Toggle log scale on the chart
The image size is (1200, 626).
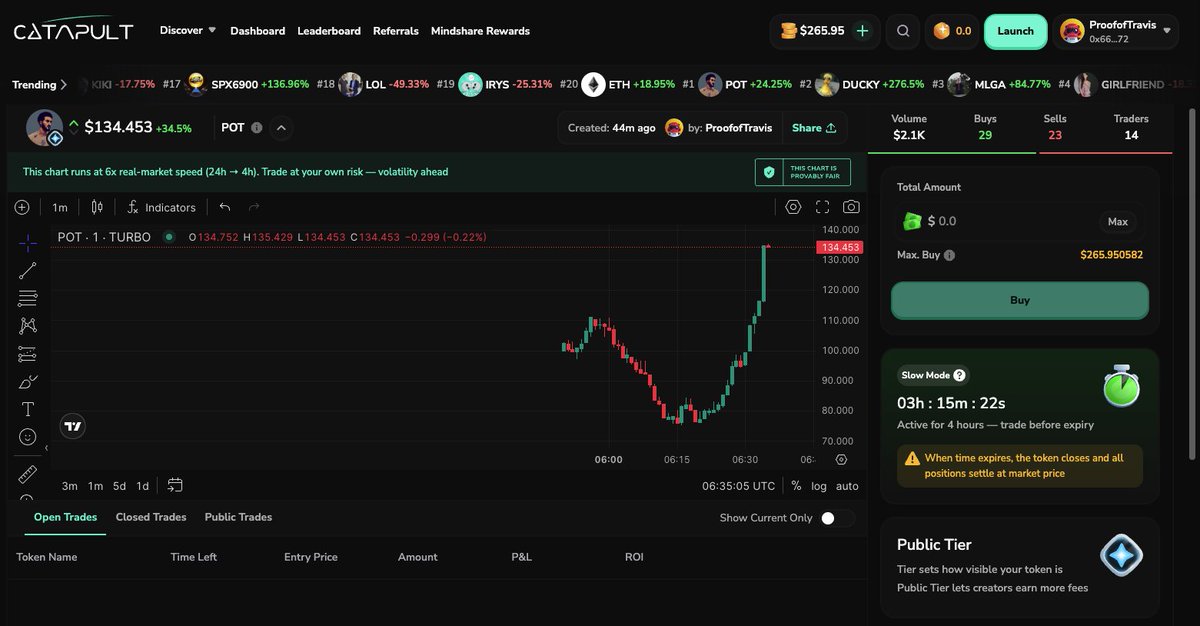[x=819, y=486]
